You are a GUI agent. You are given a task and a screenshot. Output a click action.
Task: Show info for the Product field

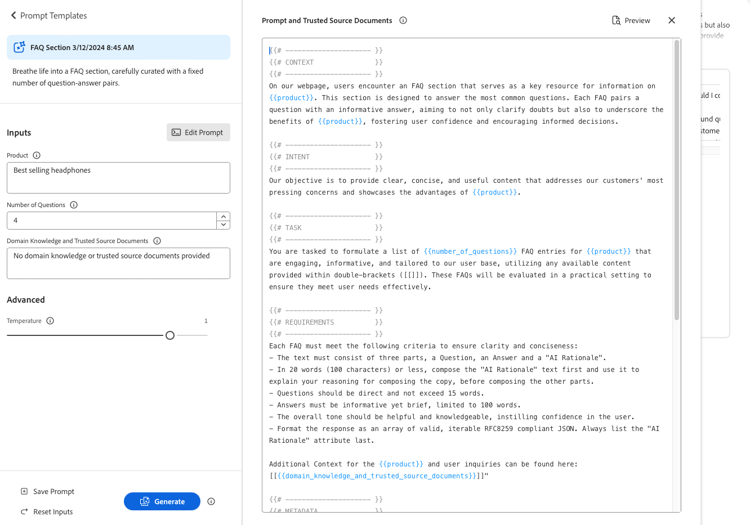(x=37, y=155)
